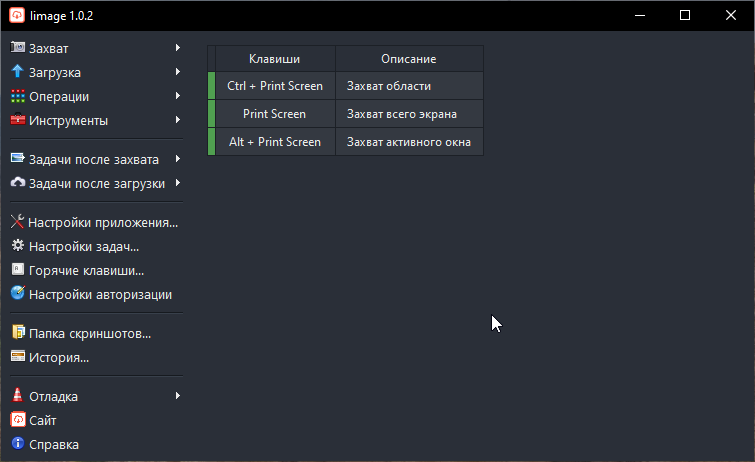The width and height of the screenshot is (755, 462).
Task: Click the Настройки задач gear icon
Action: pyautogui.click(x=17, y=246)
